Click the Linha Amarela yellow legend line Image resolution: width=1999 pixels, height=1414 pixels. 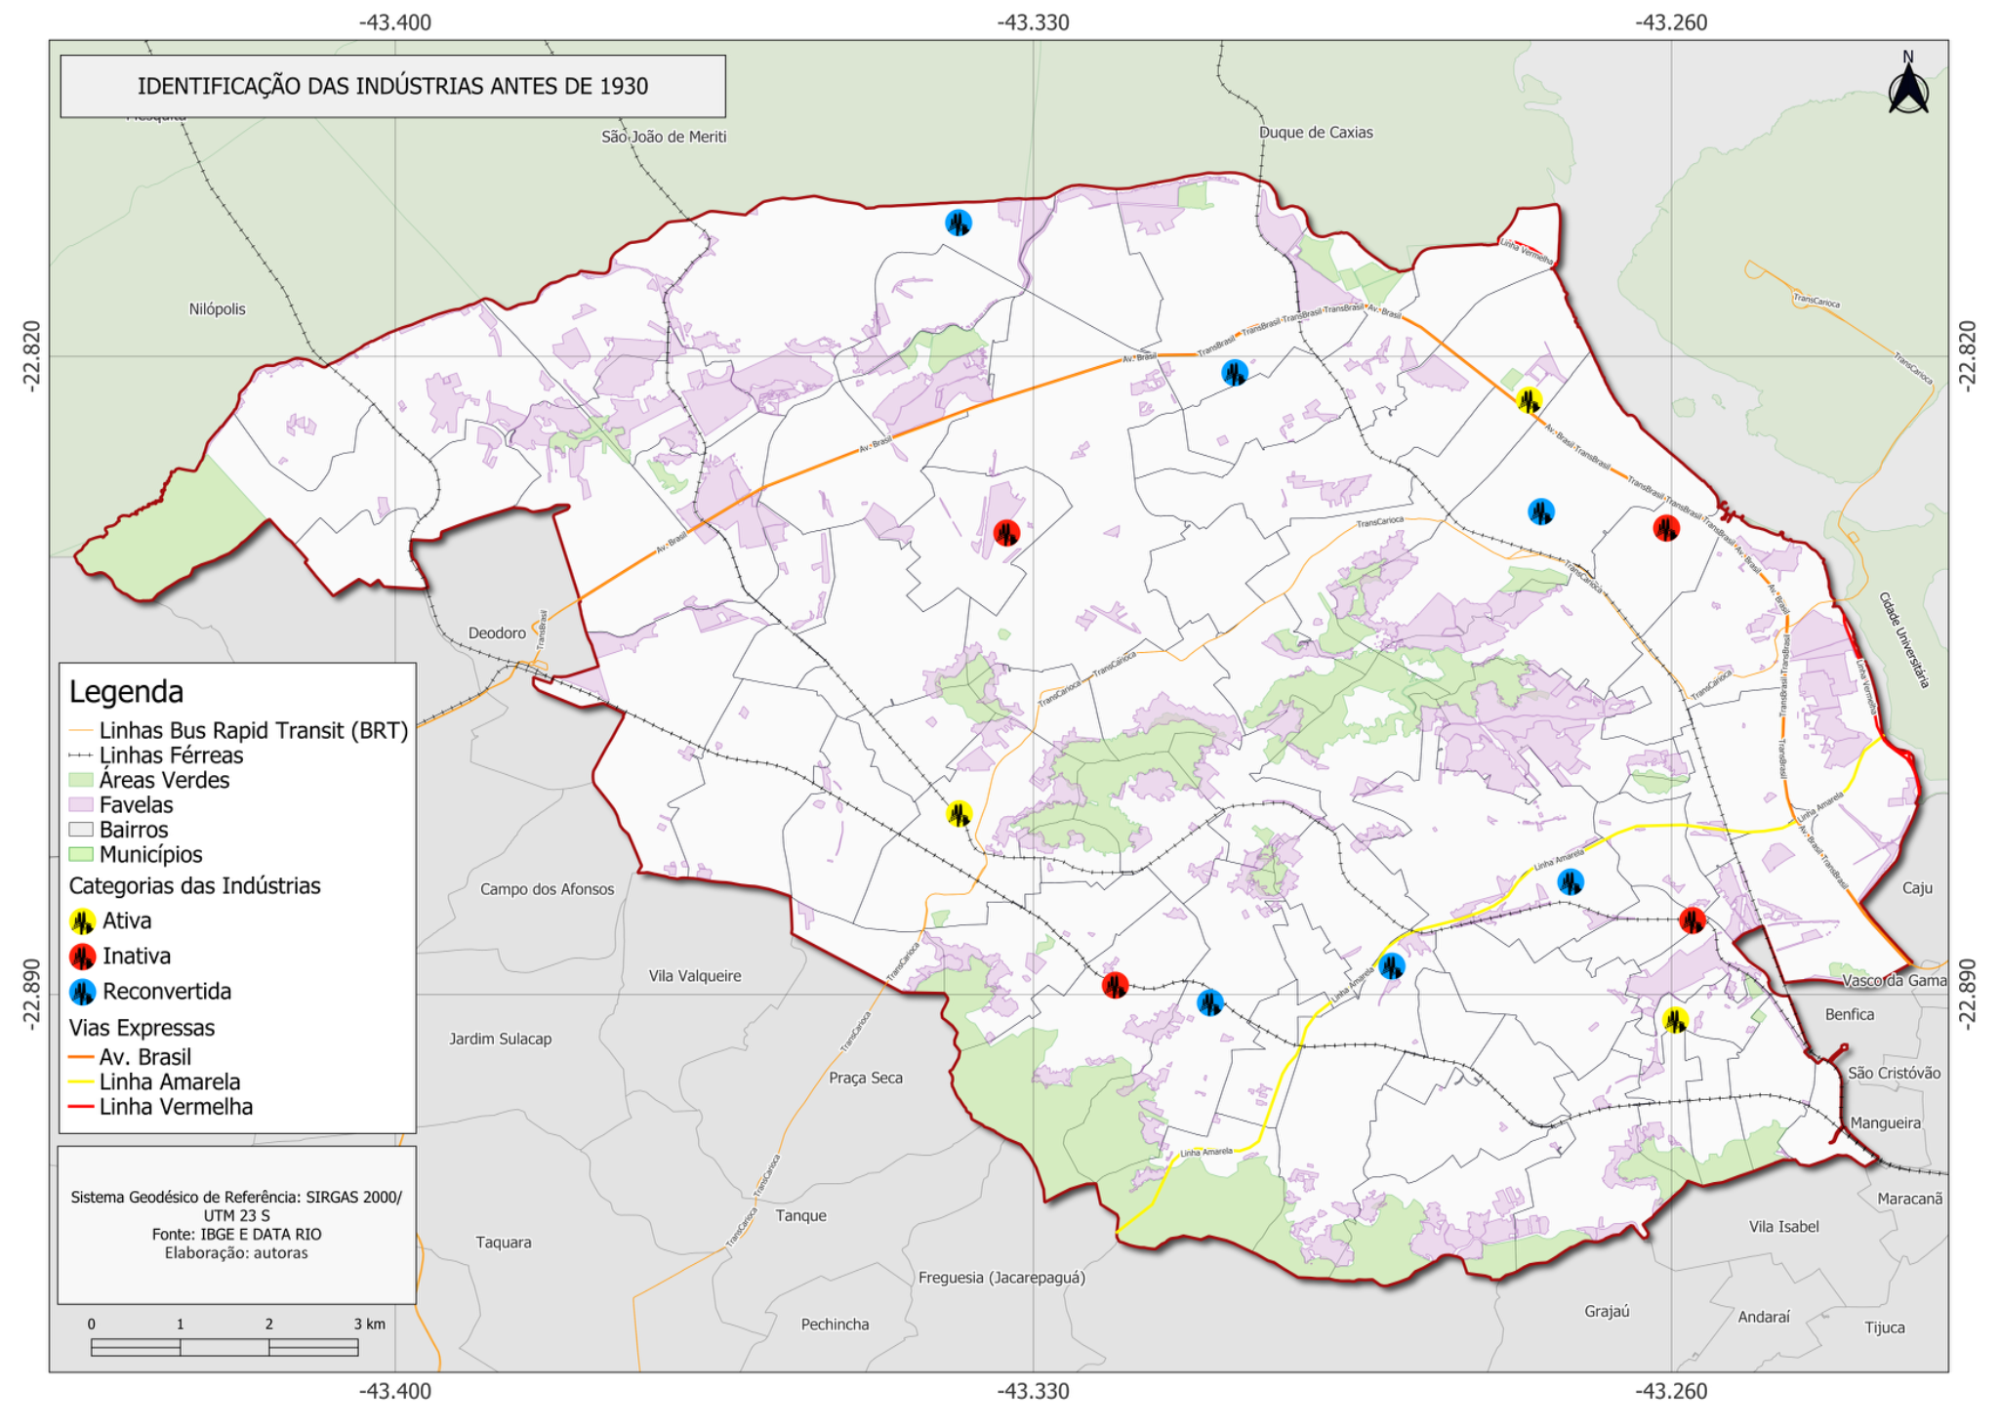(x=81, y=1082)
